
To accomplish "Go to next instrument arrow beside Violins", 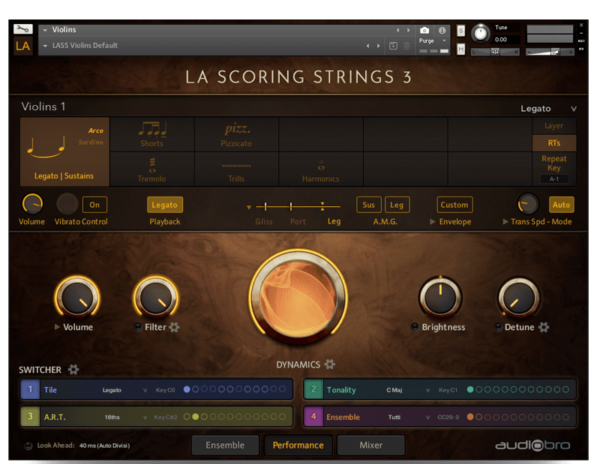I will click(x=409, y=30).
